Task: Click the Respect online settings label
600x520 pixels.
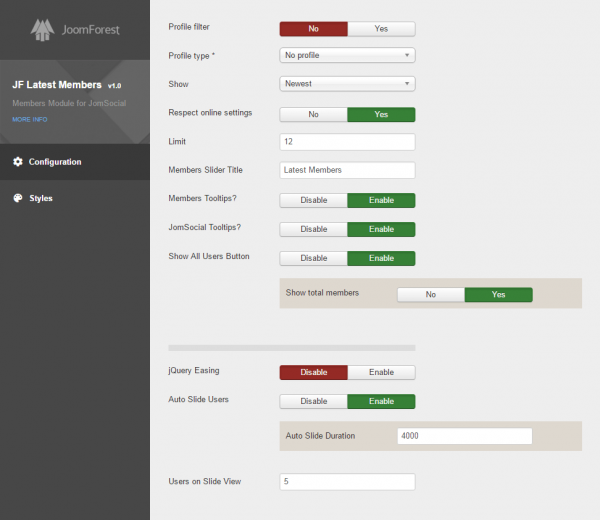Action: 210,113
